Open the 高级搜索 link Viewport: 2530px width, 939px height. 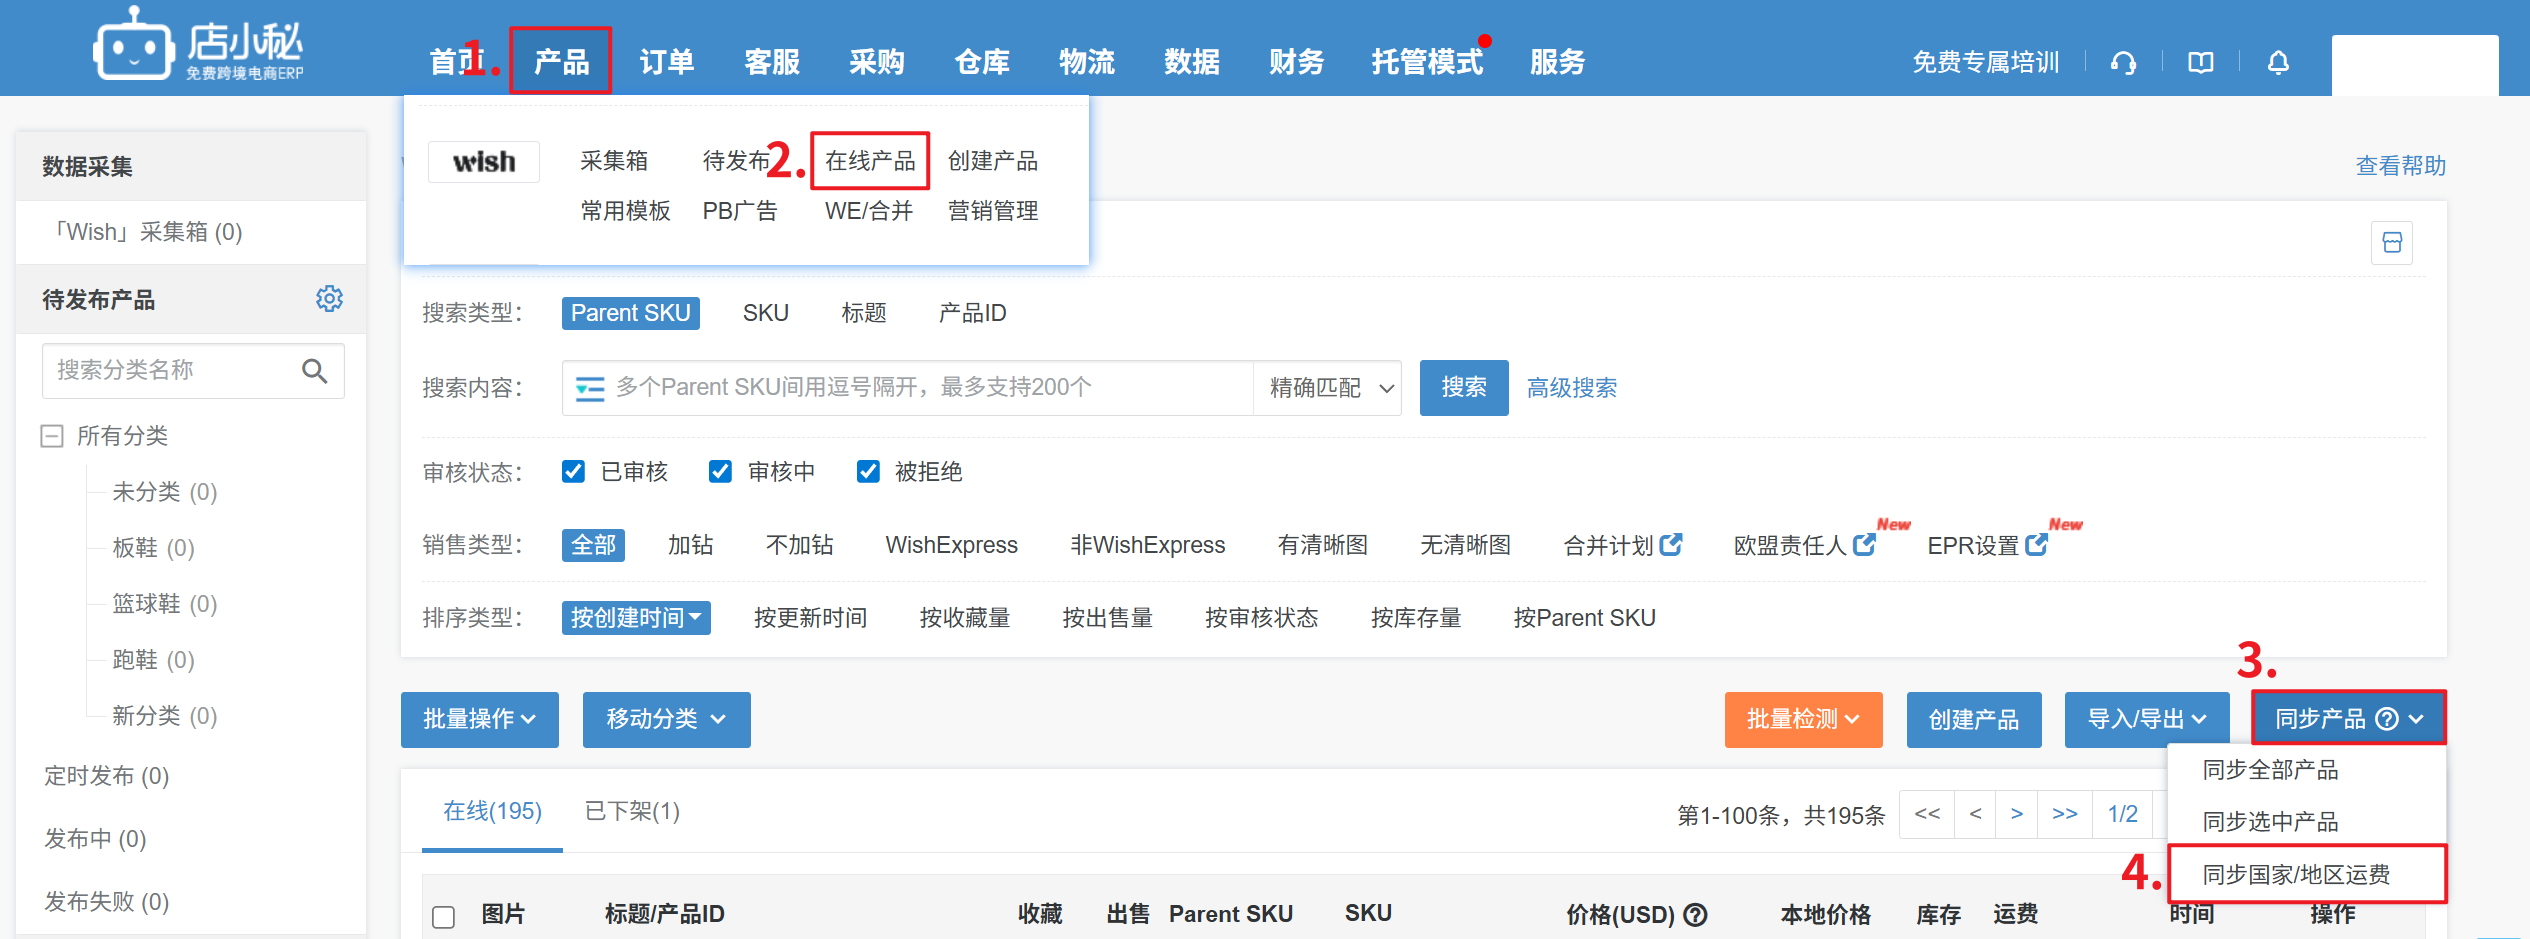(x=1571, y=388)
